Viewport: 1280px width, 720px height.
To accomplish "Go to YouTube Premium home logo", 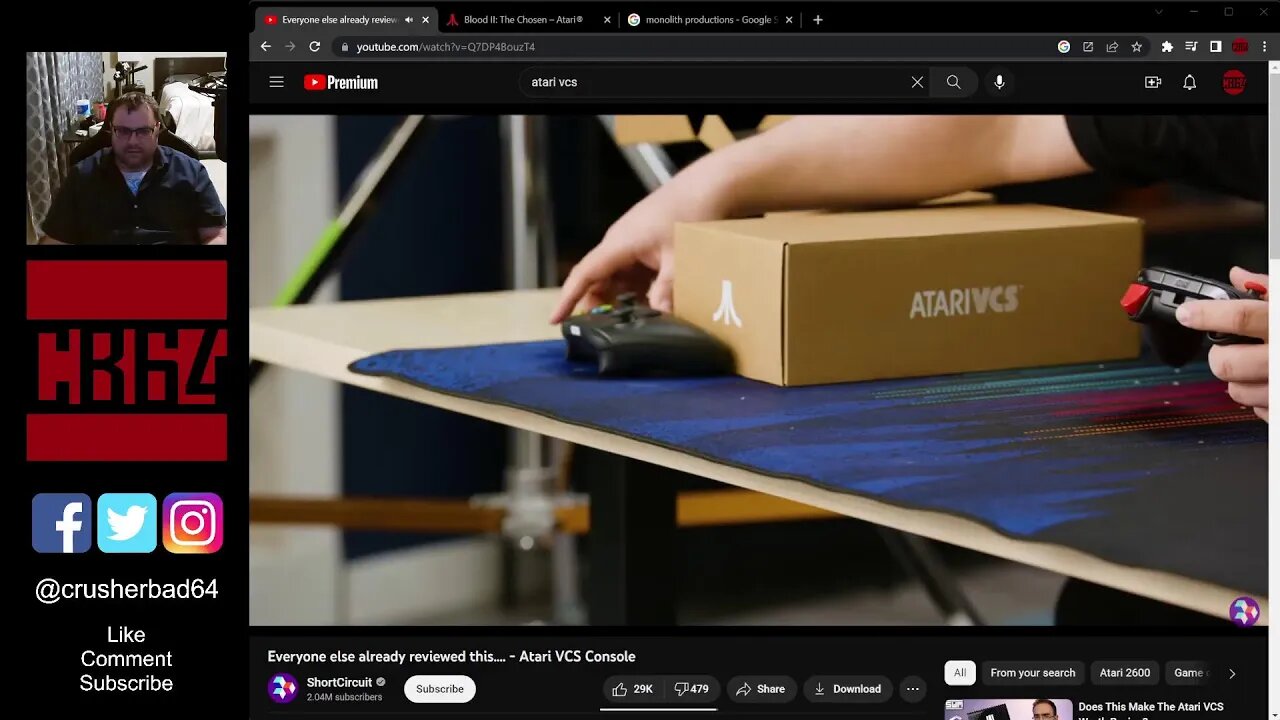I will 341,82.
